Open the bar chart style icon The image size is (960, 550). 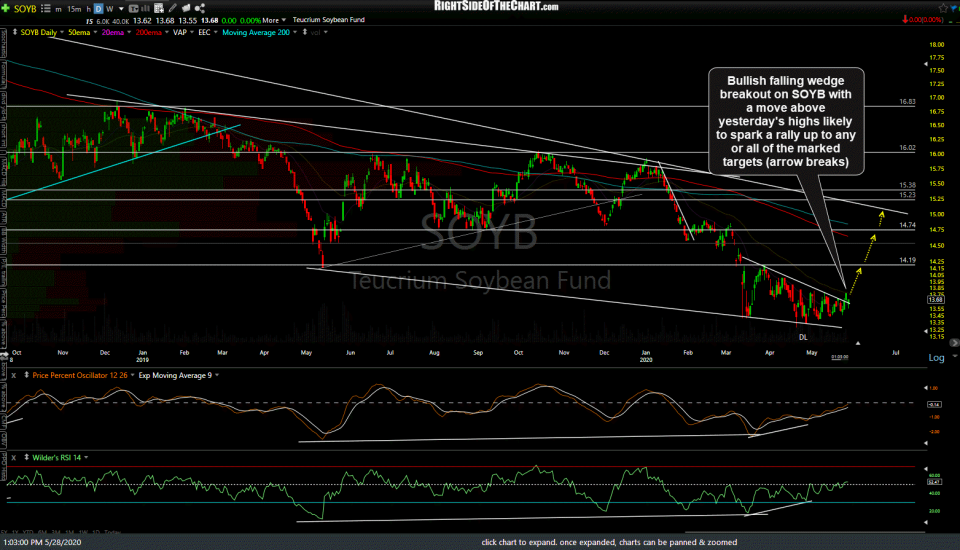(146, 9)
